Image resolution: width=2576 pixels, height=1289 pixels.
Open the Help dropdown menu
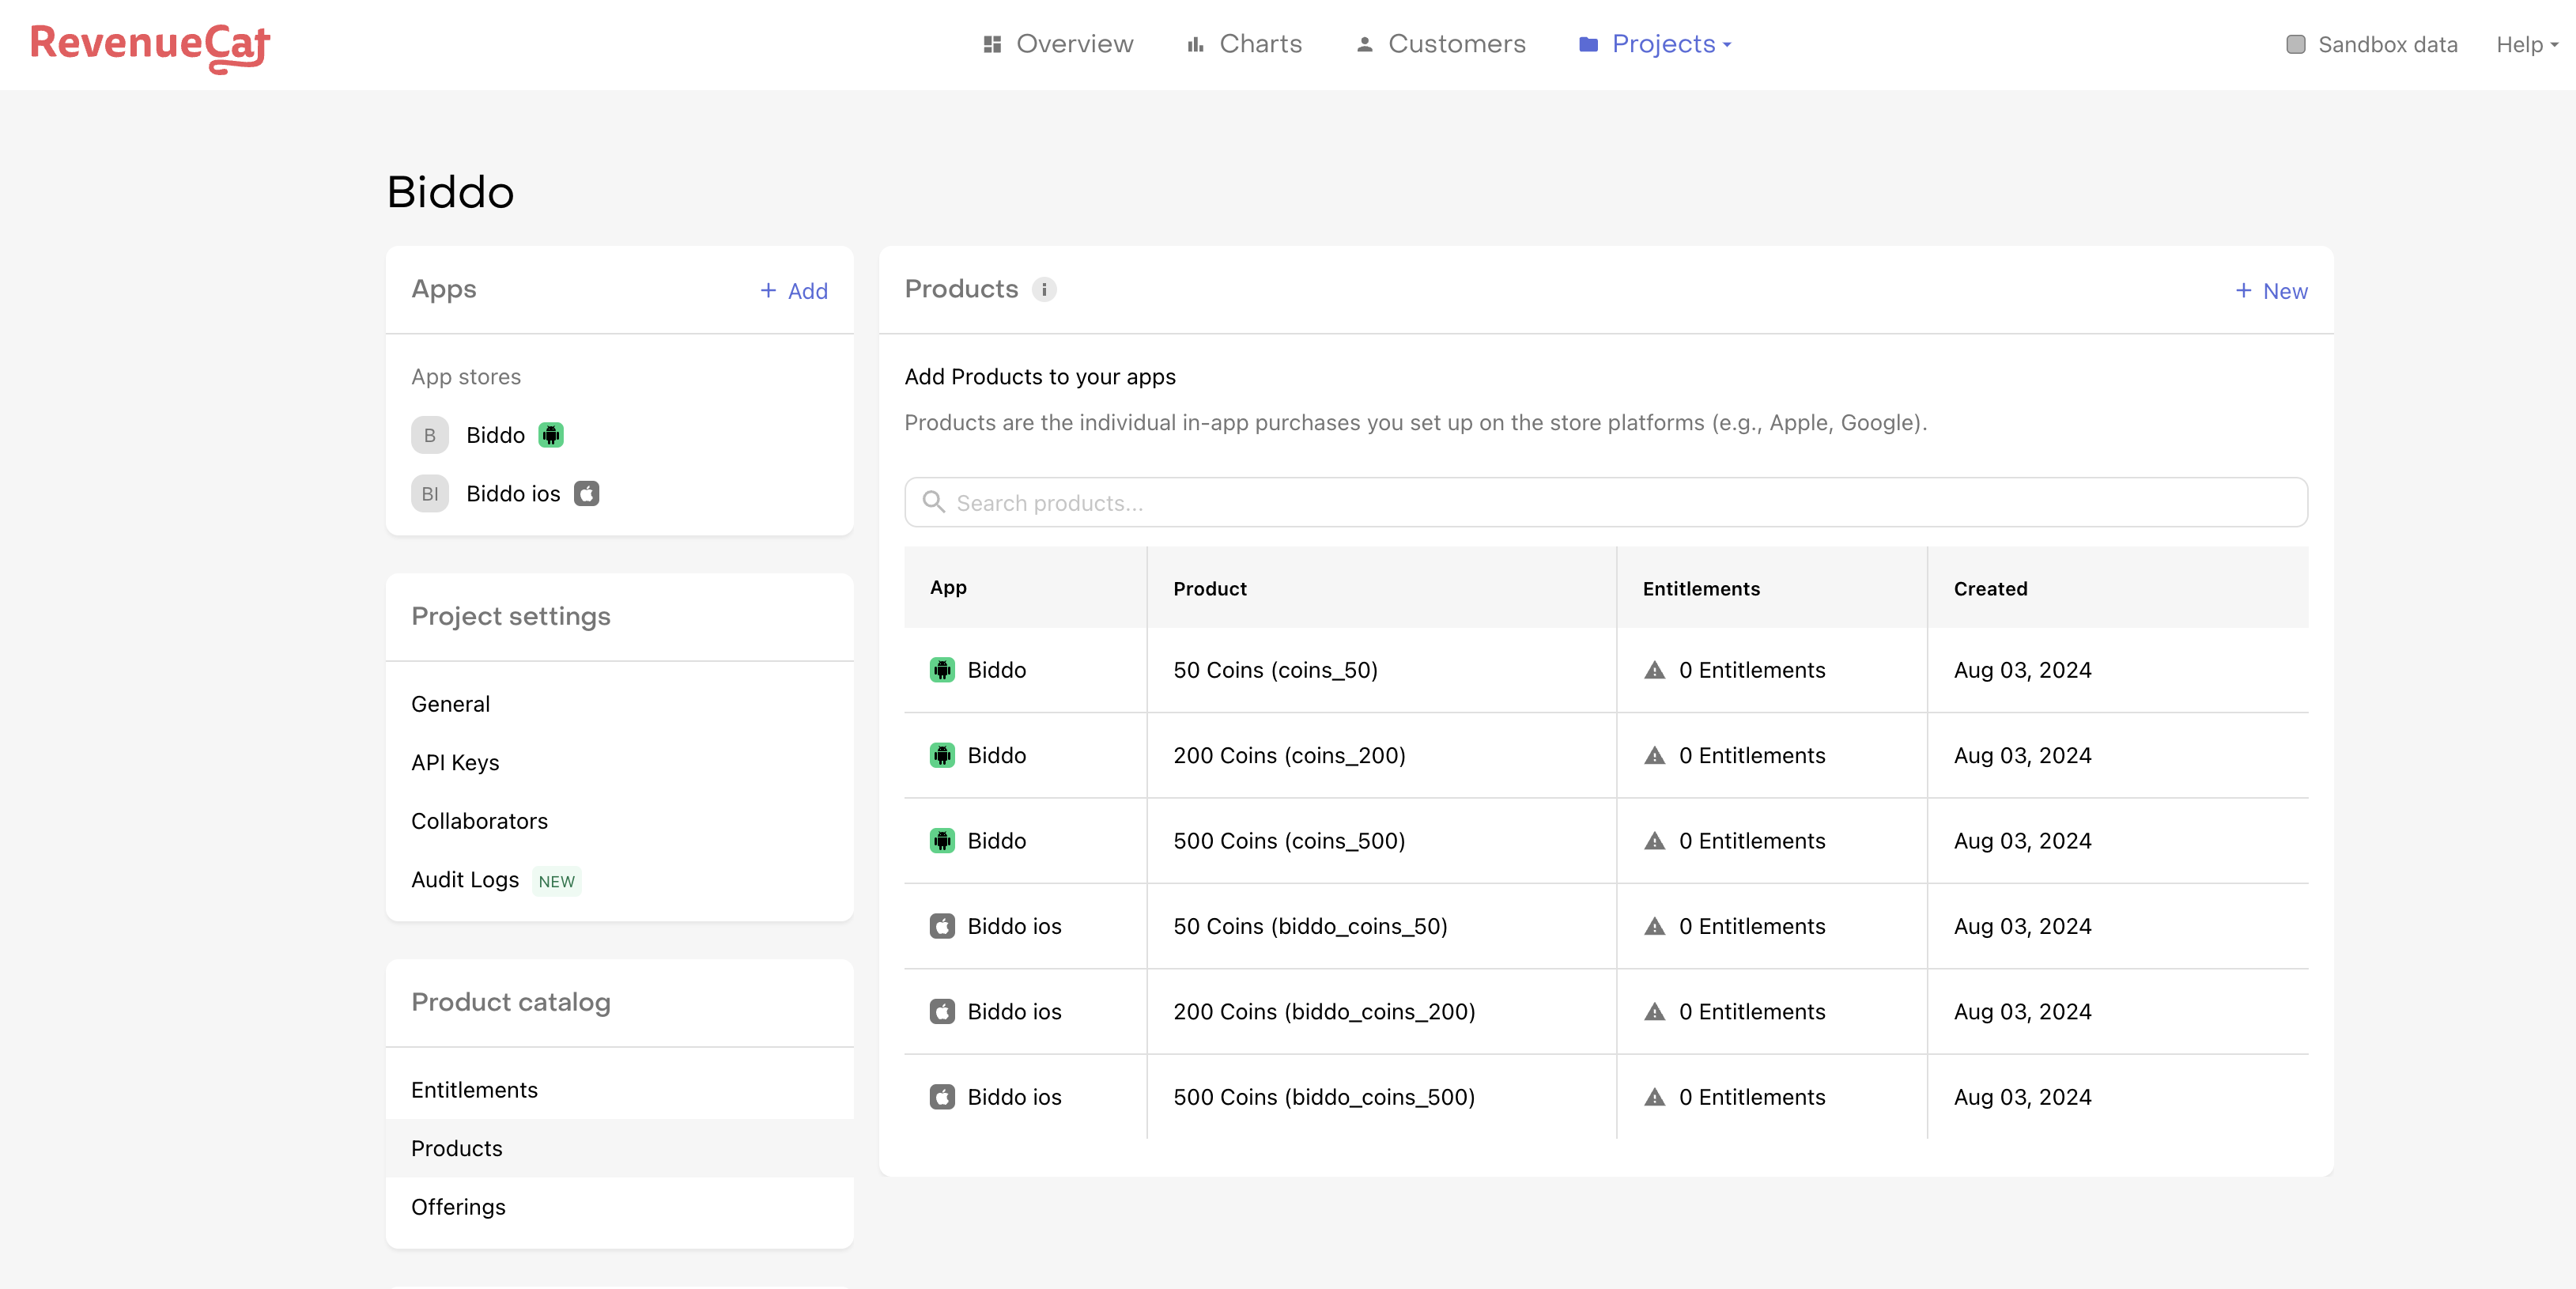click(2526, 44)
